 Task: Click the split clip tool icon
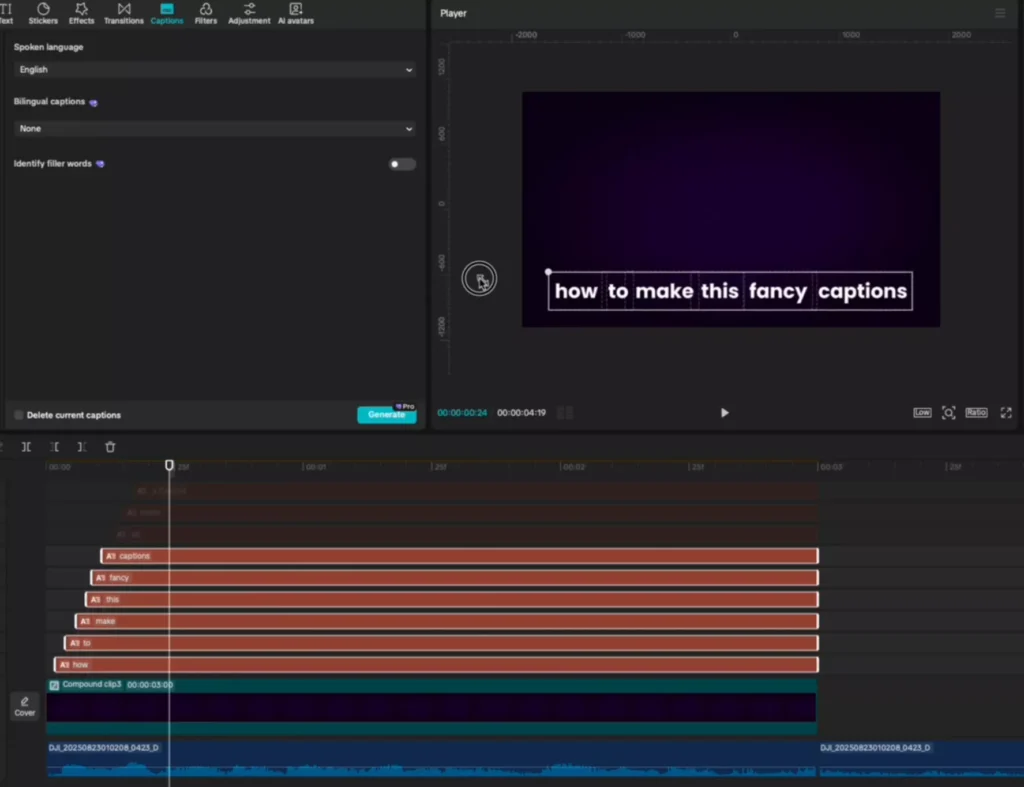(27, 447)
